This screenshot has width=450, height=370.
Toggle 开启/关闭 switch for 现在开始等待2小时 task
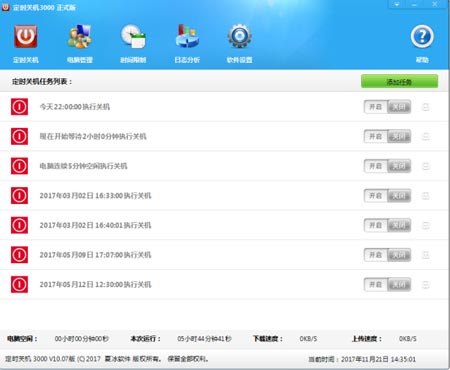[387, 137]
